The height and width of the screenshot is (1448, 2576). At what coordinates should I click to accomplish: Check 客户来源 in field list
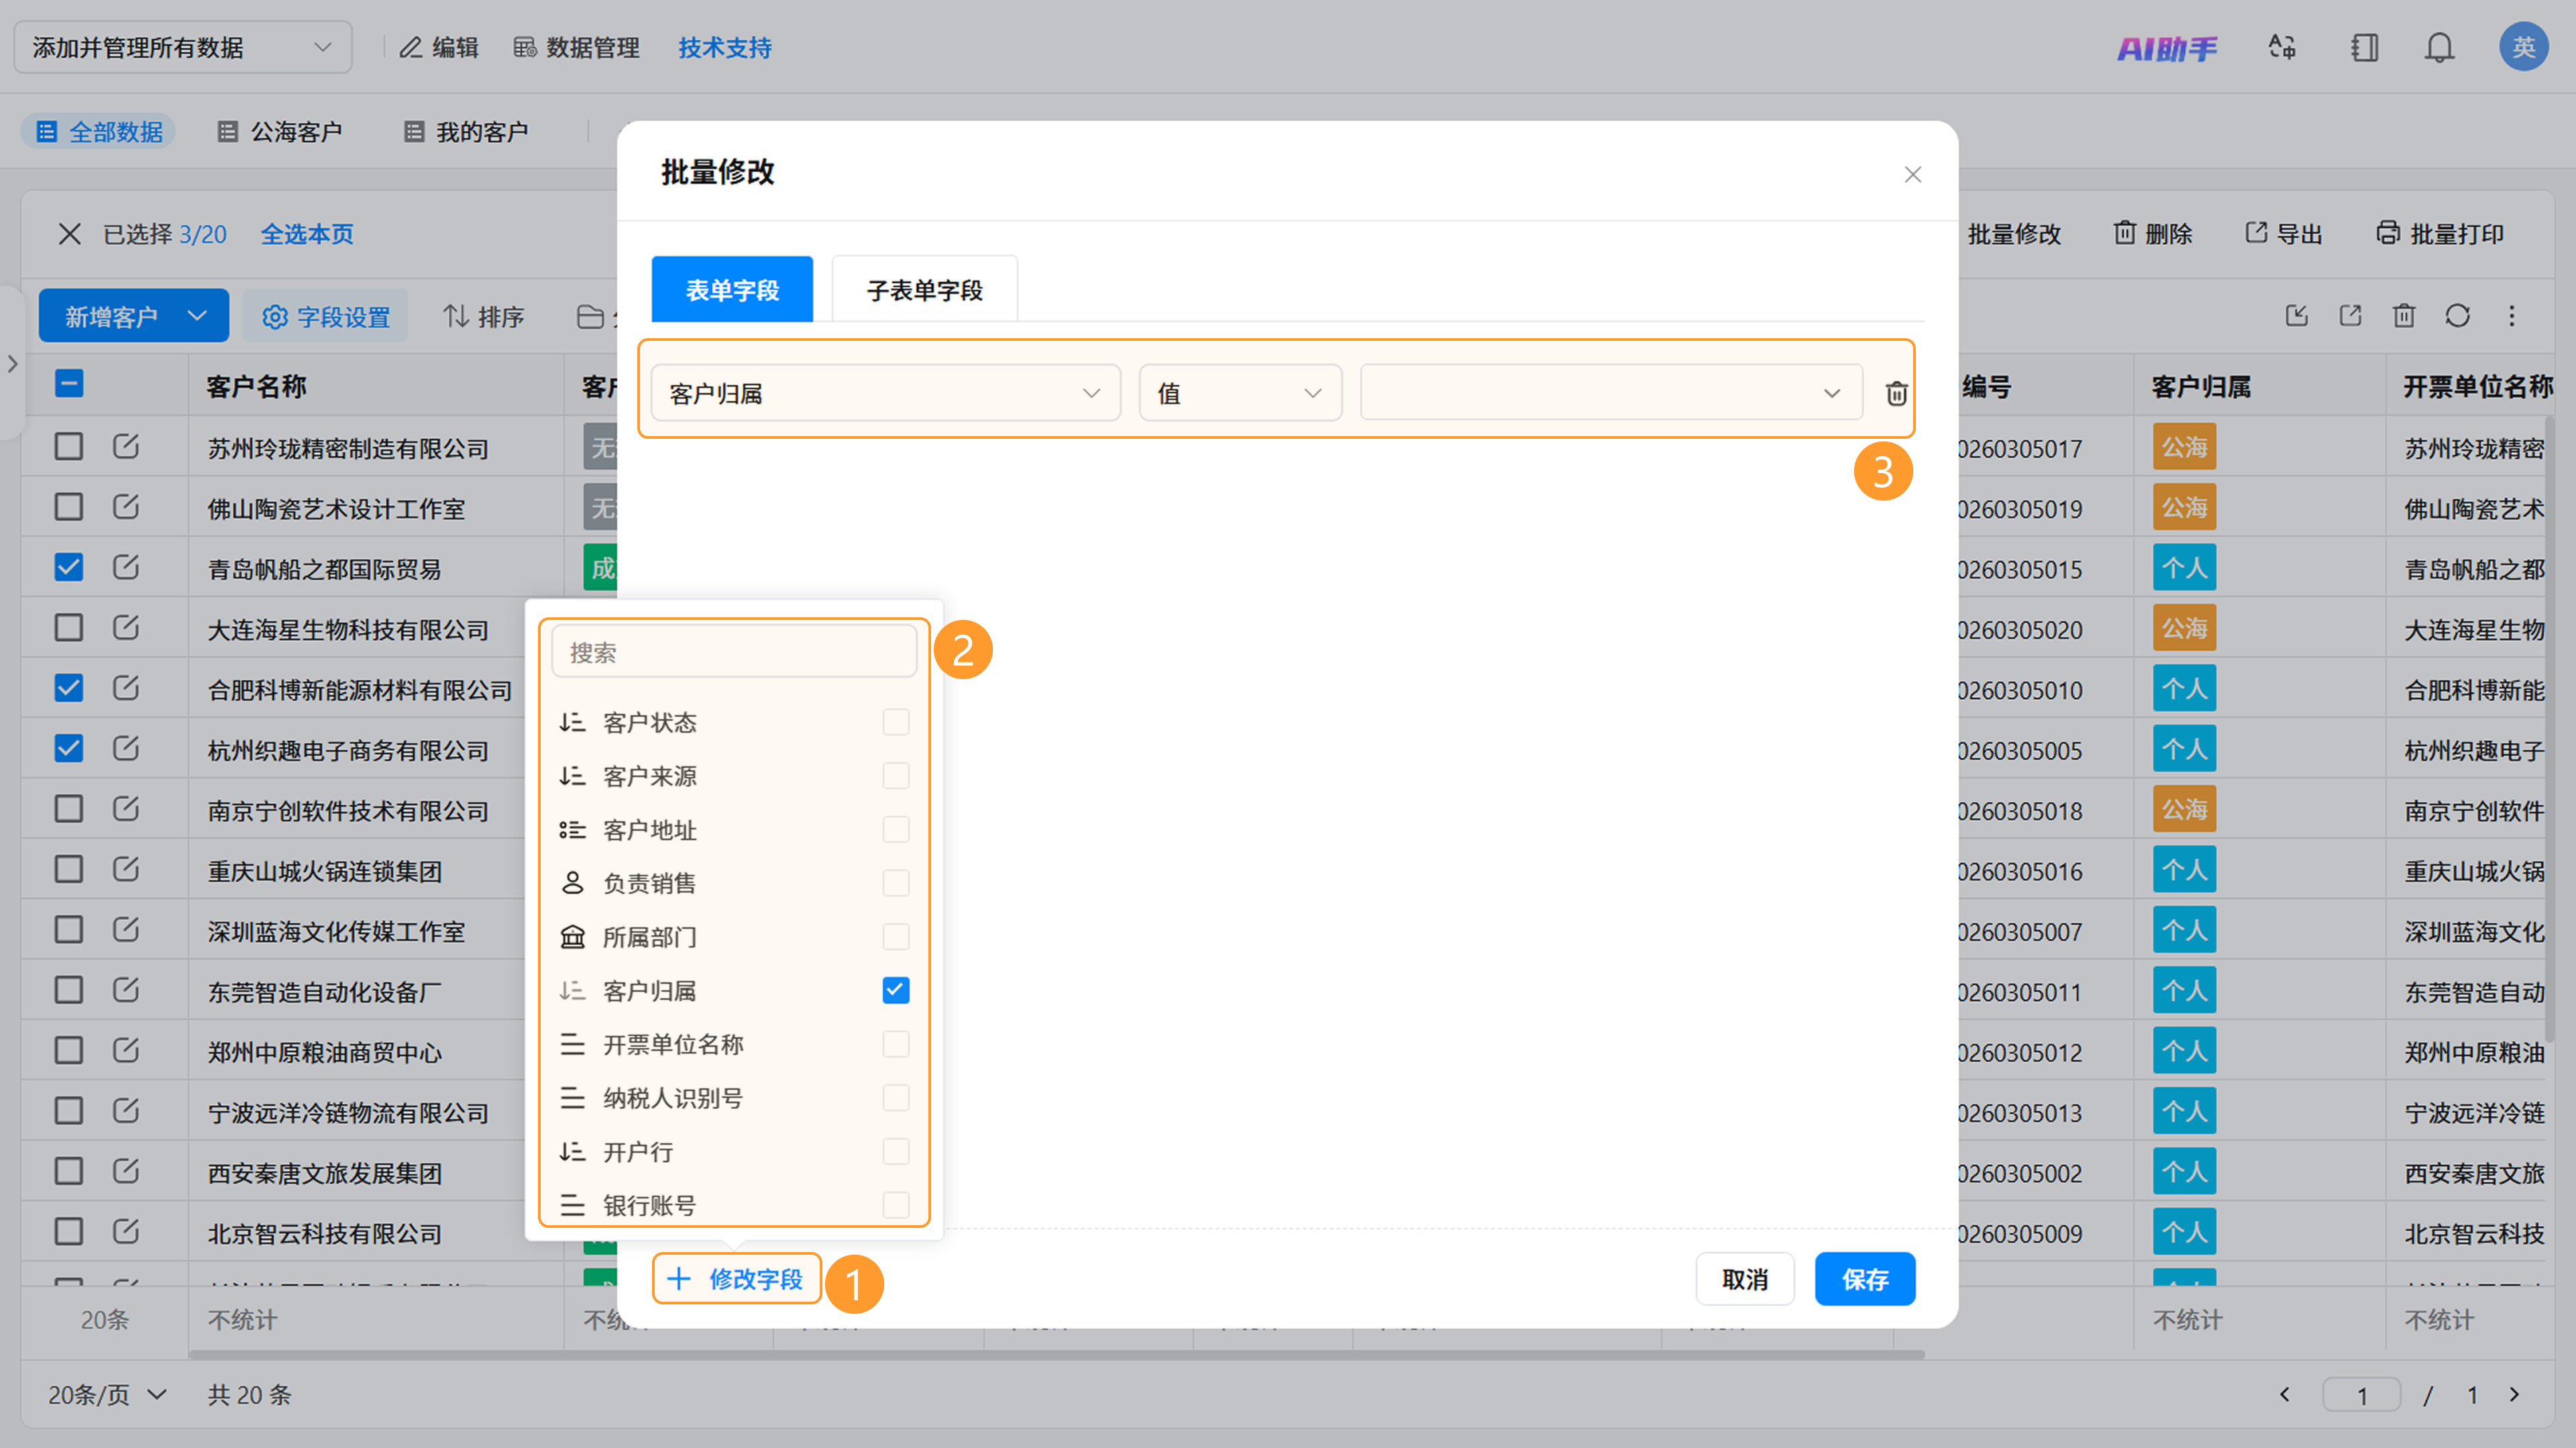coord(895,776)
